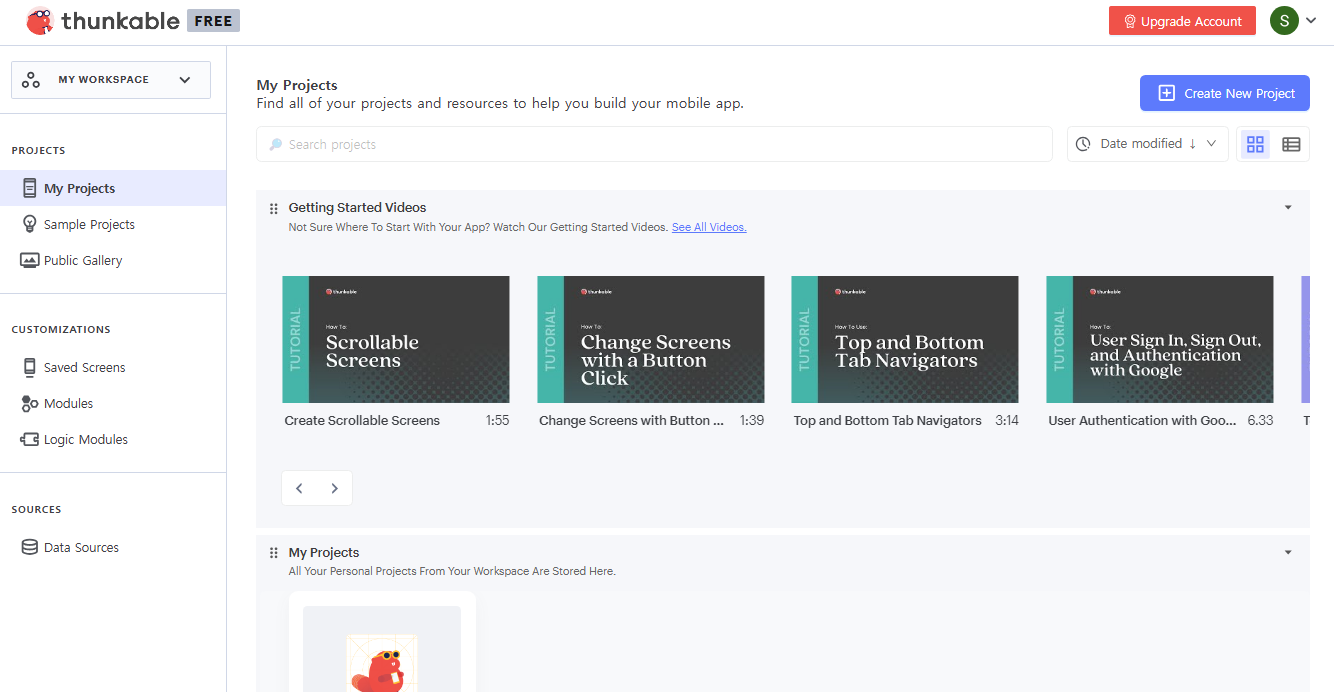Open the See All Videos link
1334x692 pixels.
point(709,227)
